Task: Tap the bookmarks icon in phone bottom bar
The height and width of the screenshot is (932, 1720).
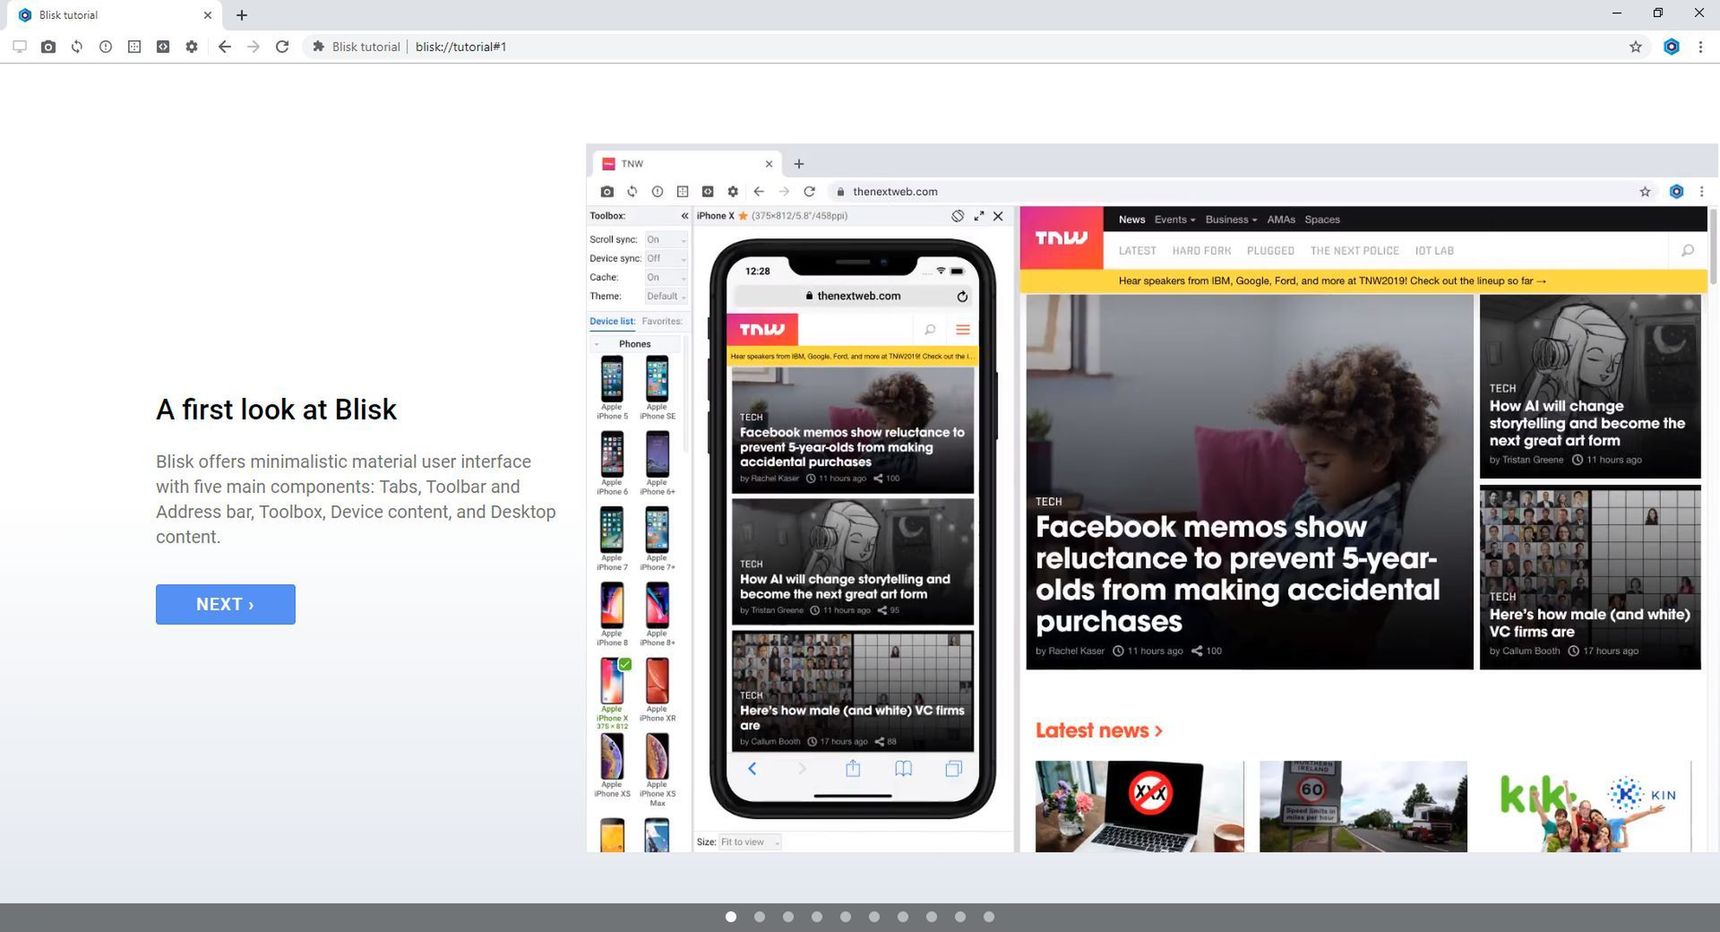Action: pos(903,768)
